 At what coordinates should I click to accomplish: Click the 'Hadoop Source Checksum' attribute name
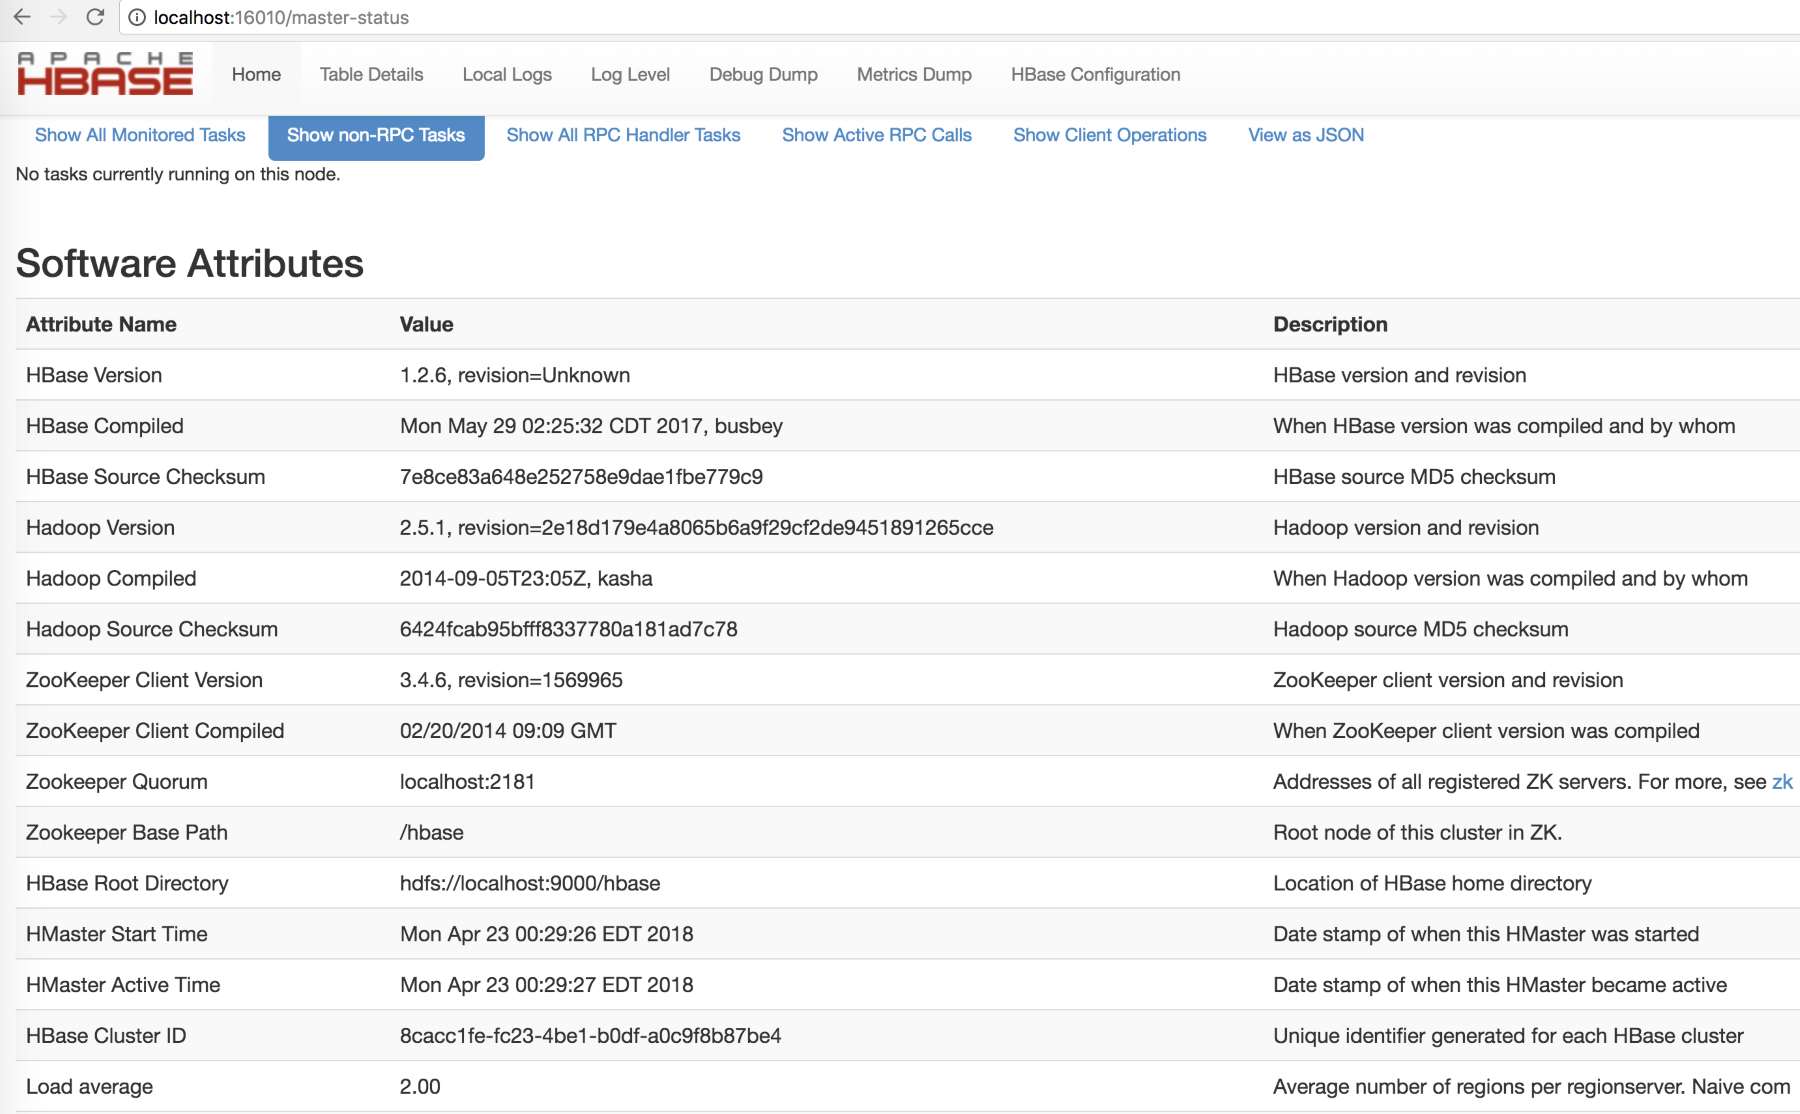(152, 629)
